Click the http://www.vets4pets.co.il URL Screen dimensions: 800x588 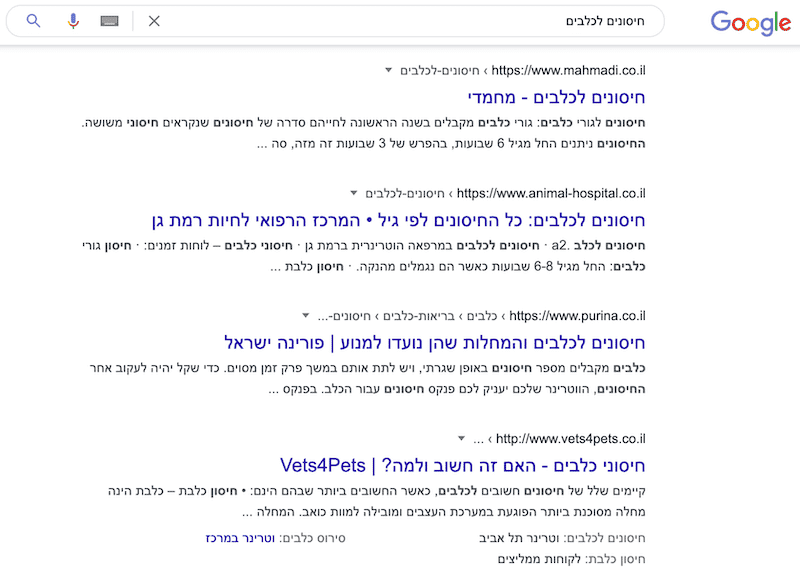(570, 439)
